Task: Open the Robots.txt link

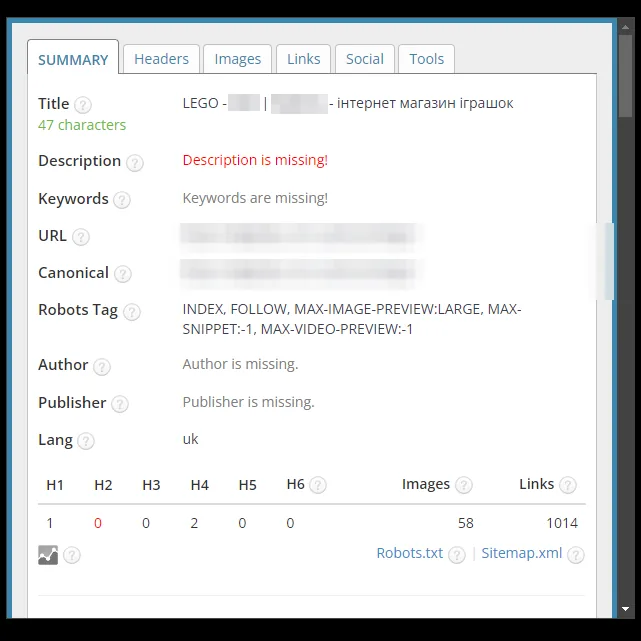Action: tap(410, 553)
